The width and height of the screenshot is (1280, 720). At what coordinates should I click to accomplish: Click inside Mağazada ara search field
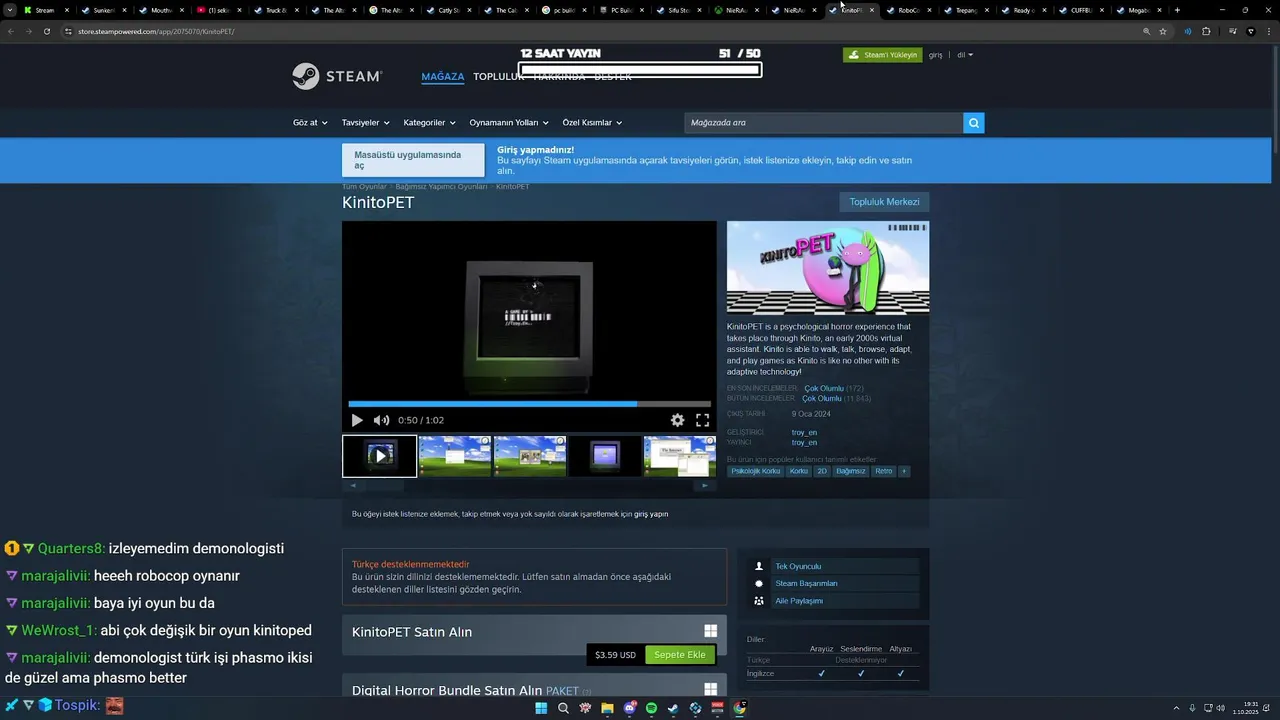[x=823, y=122]
